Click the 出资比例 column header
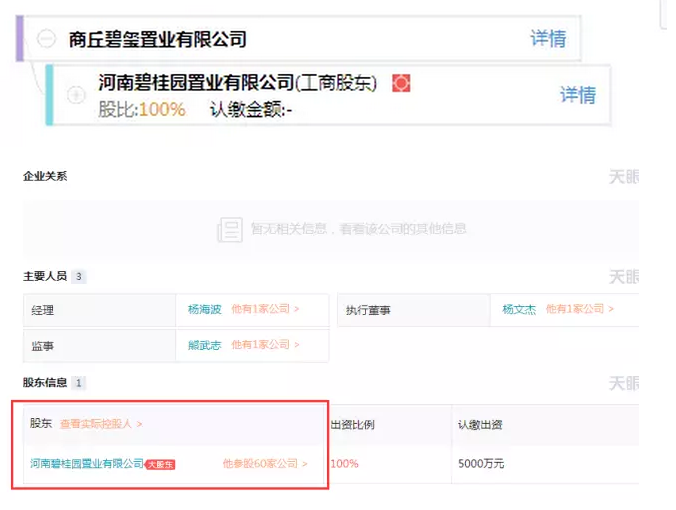676x510 pixels. [352, 425]
